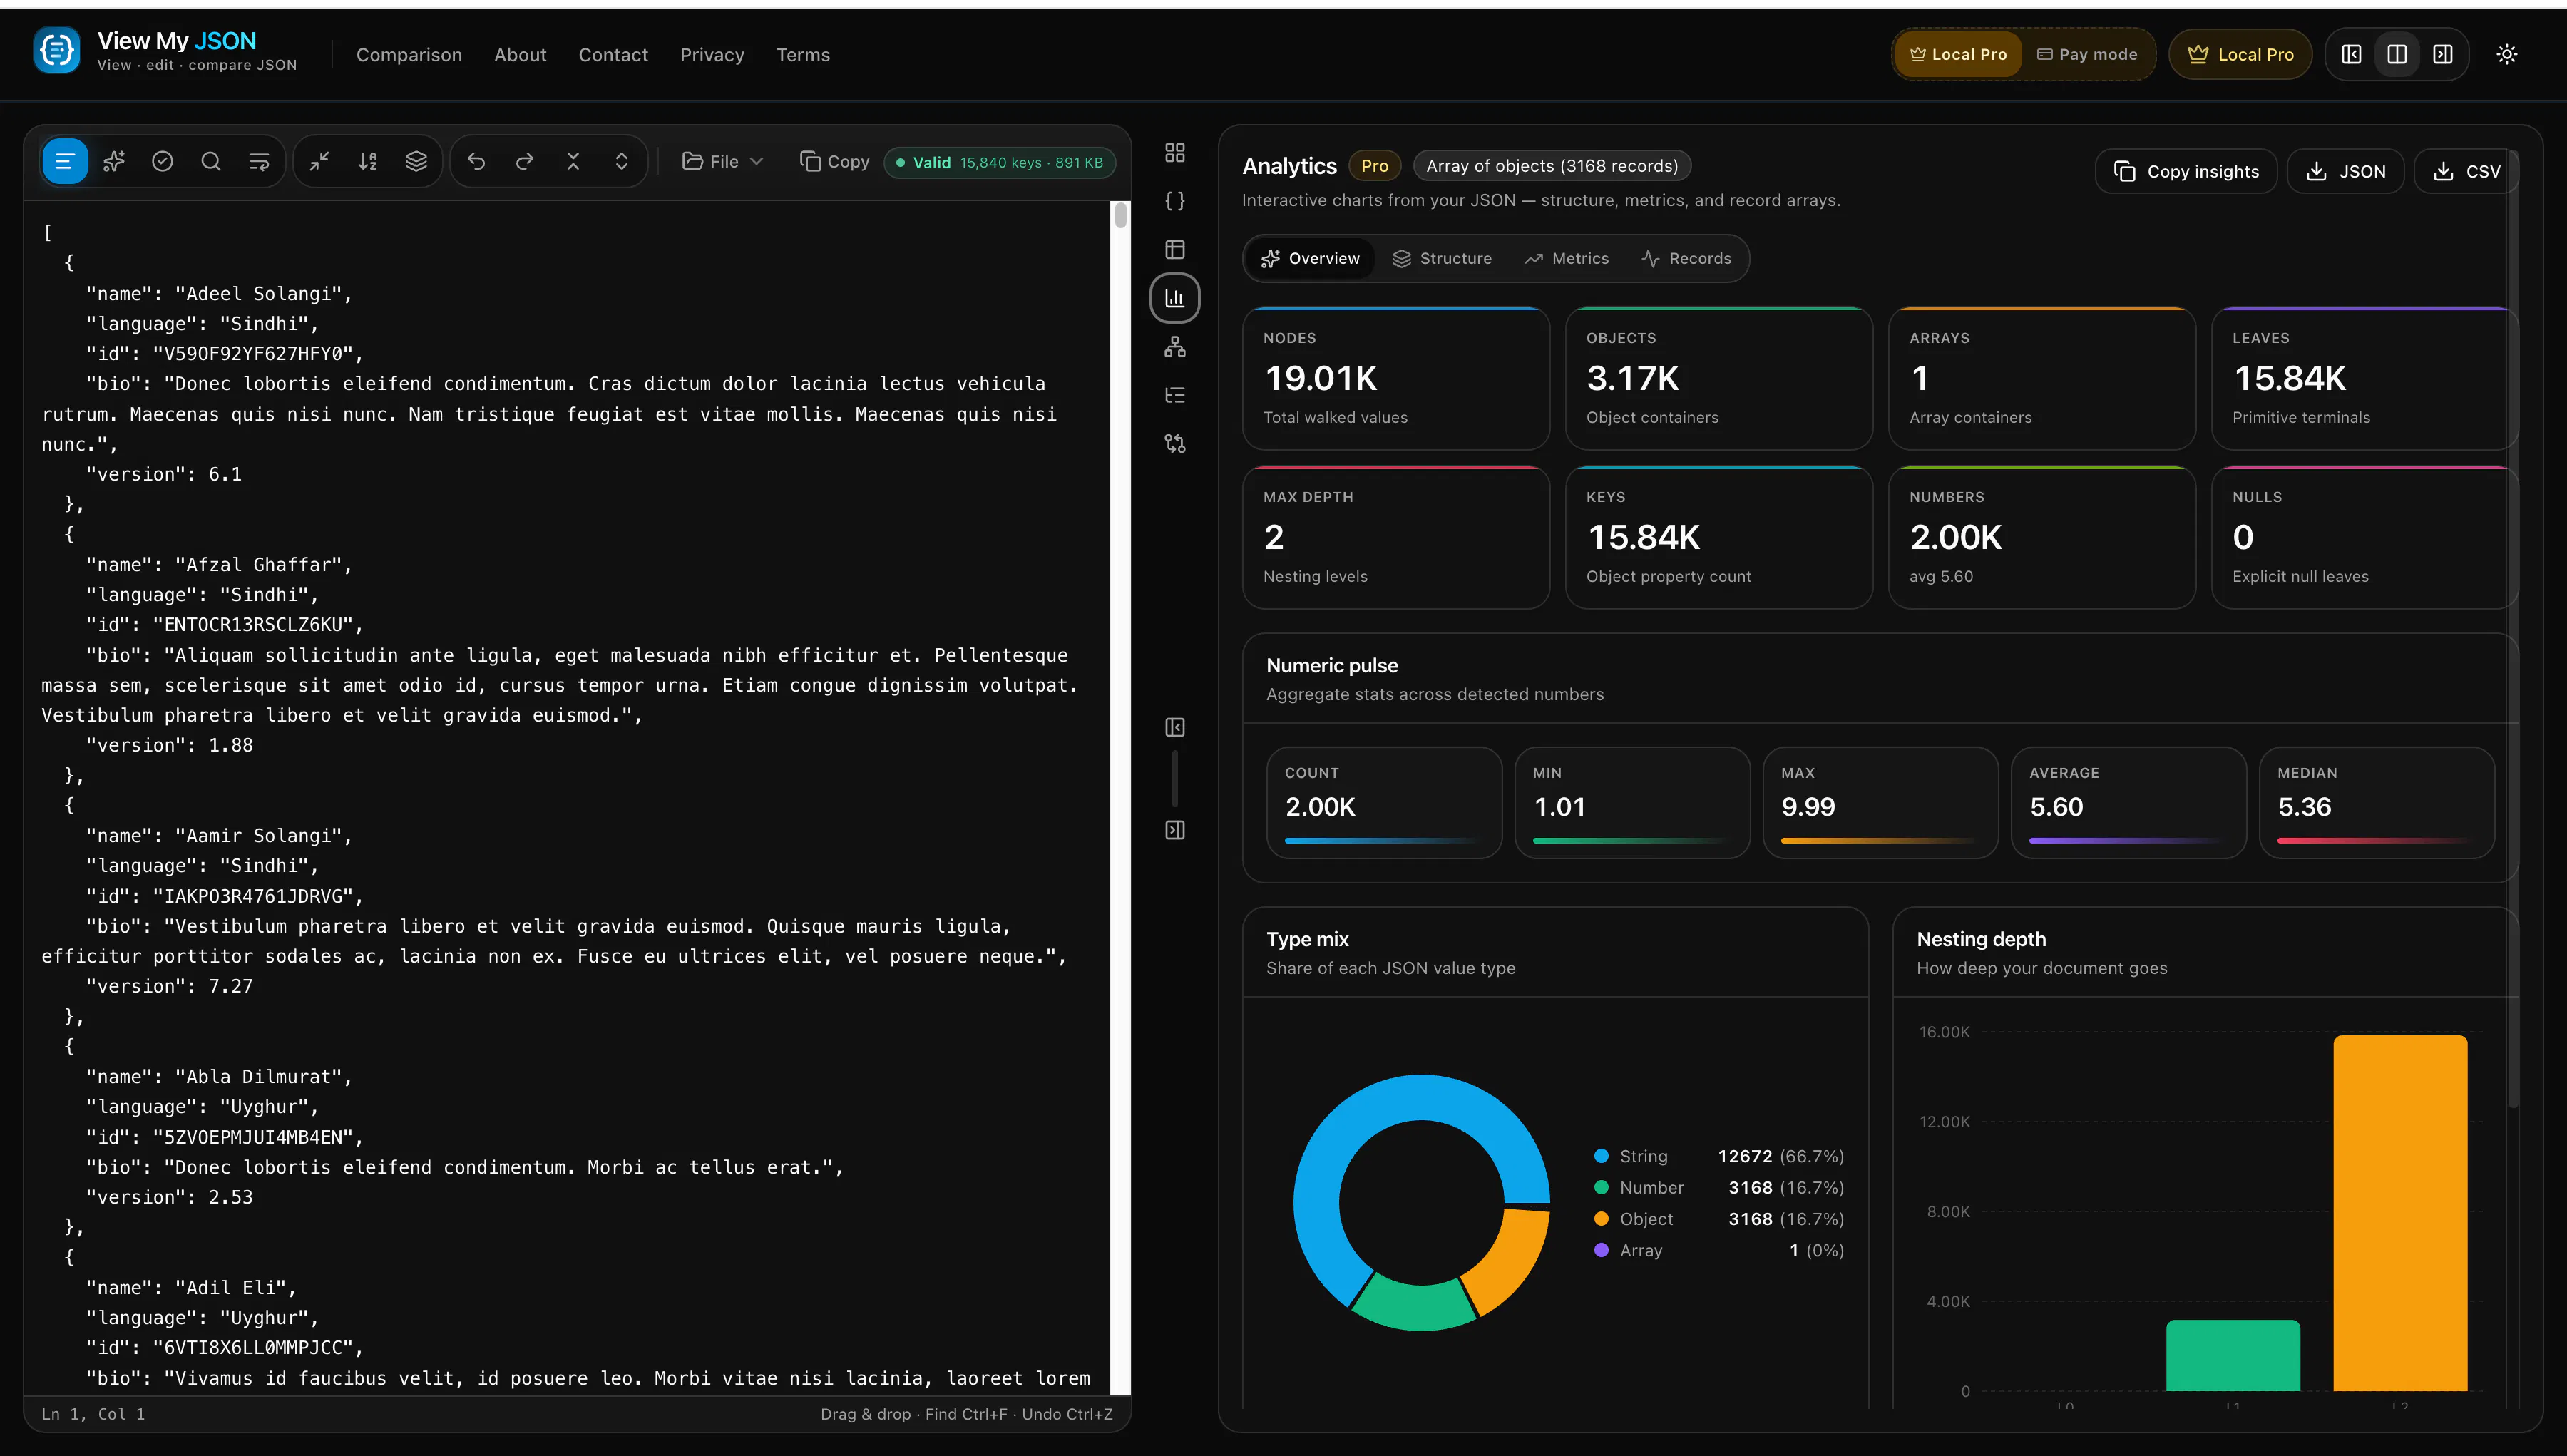Switch to the Metrics tab
2567x1456 pixels.
pyautogui.click(x=1566, y=258)
